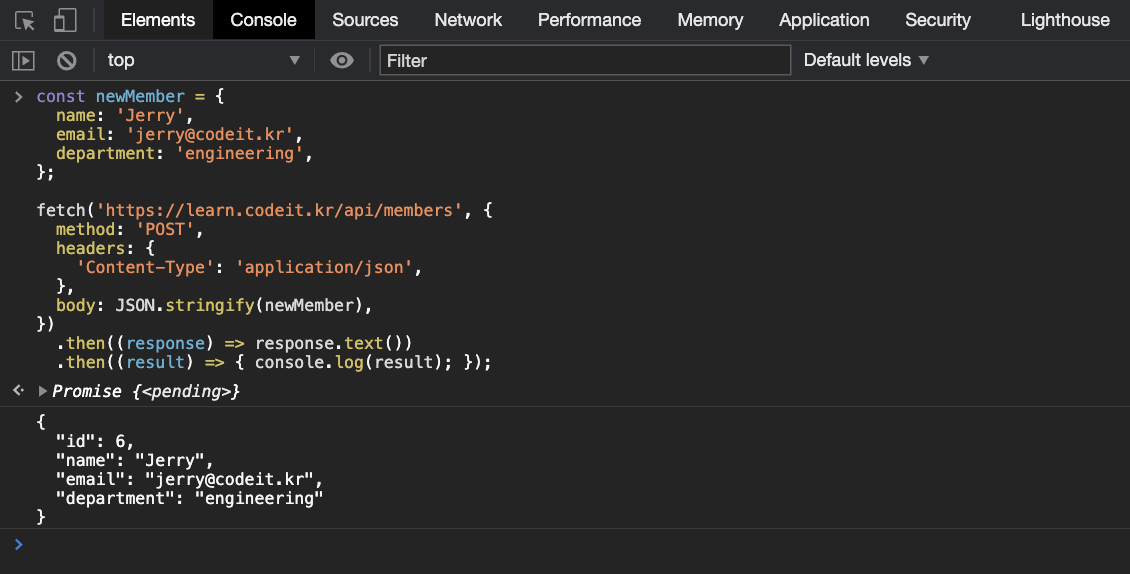The image size is (1130, 574).
Task: Open the Default levels dropdown
Action: pos(866,61)
